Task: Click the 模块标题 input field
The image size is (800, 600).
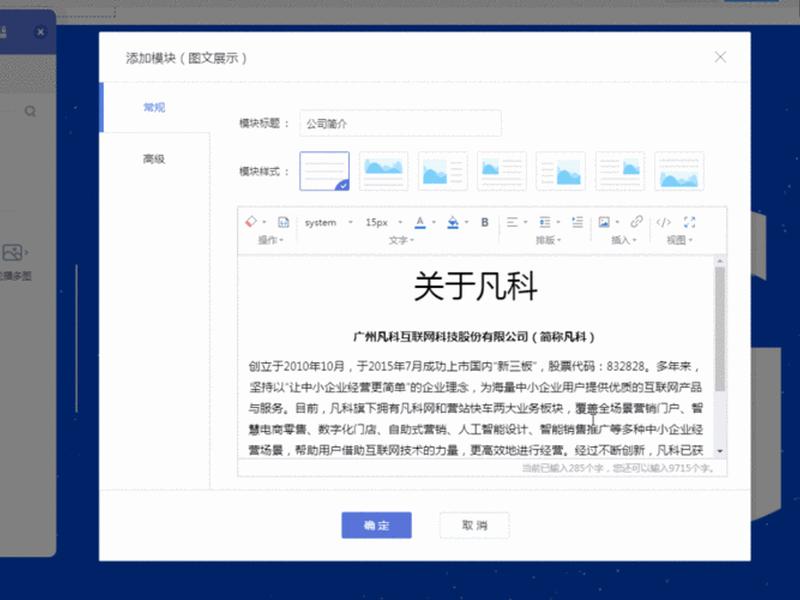Action: pyautogui.click(x=401, y=123)
